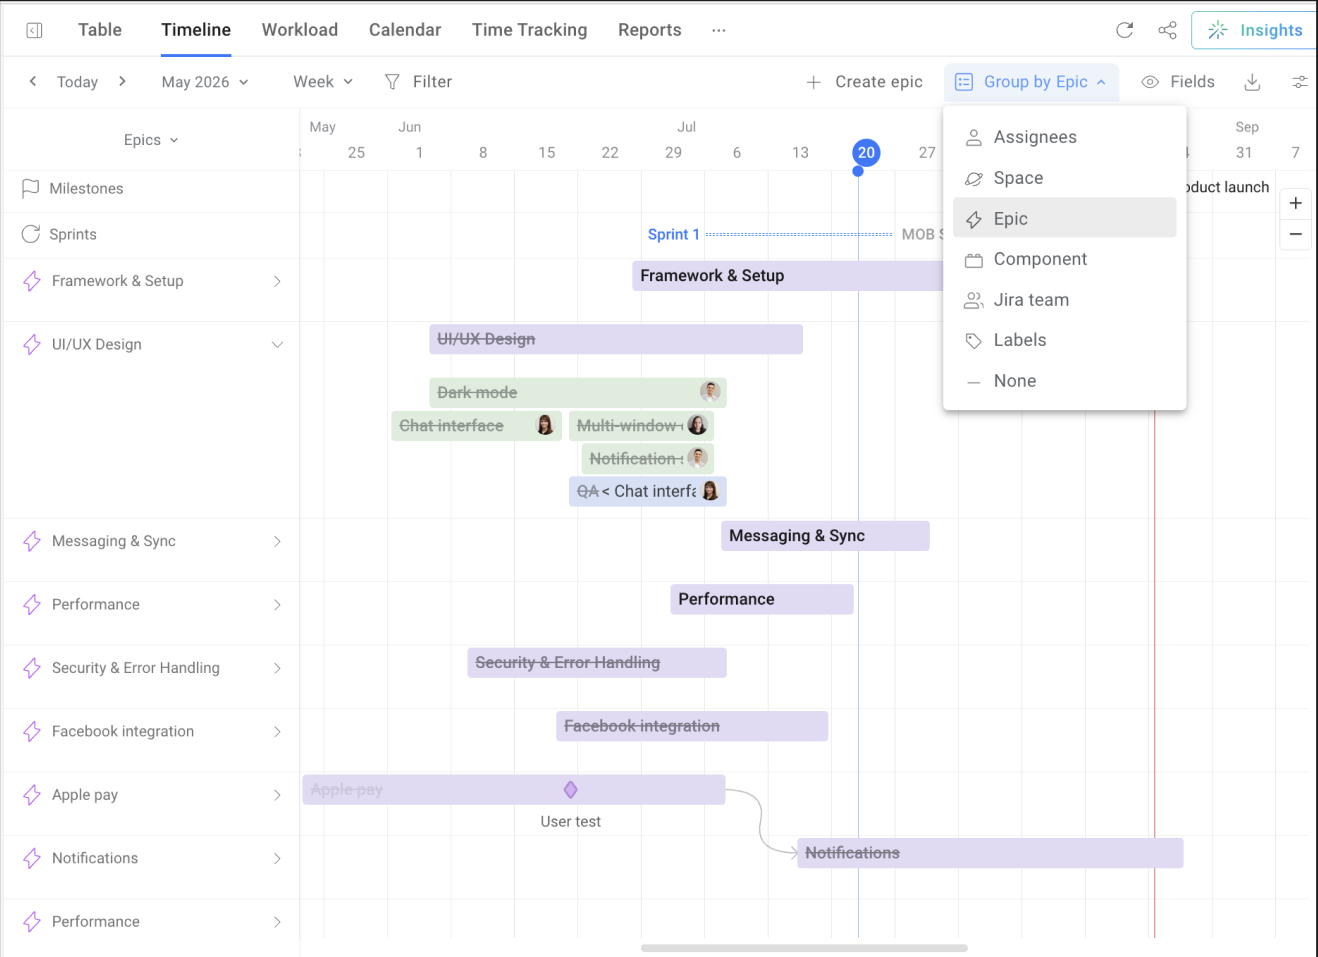
Task: Select the Sprint 1 label
Action: tap(673, 234)
